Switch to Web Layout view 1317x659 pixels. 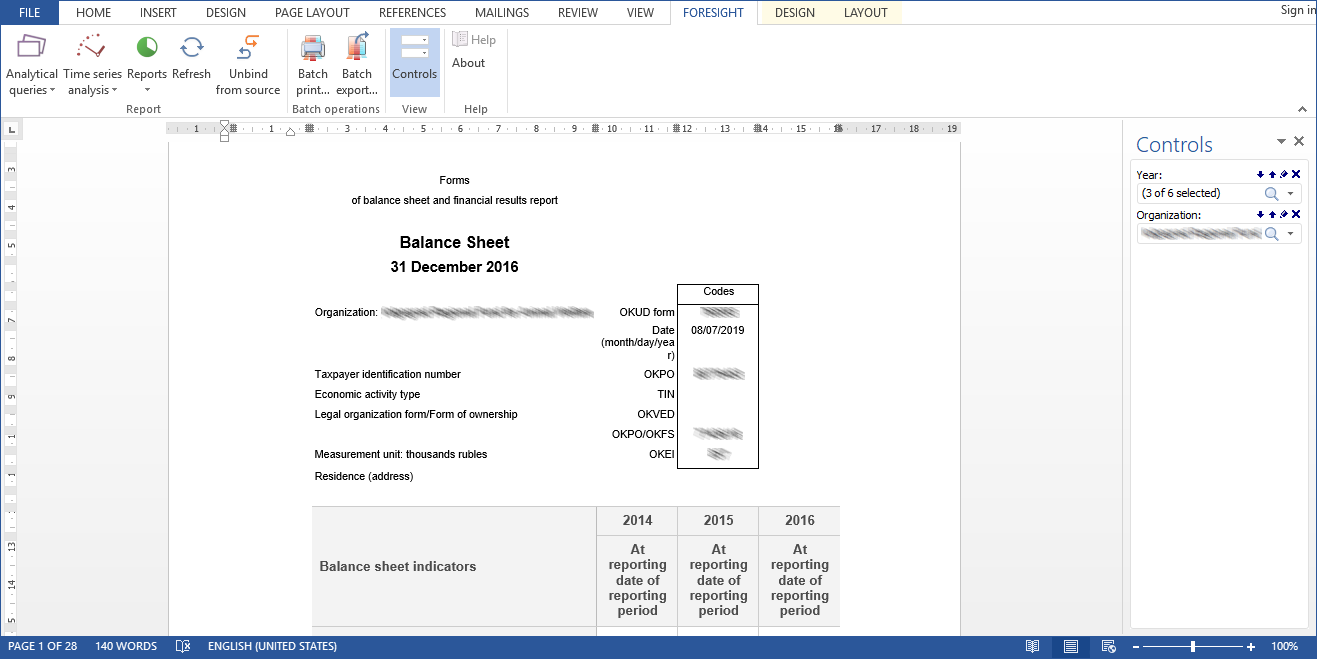point(1108,647)
